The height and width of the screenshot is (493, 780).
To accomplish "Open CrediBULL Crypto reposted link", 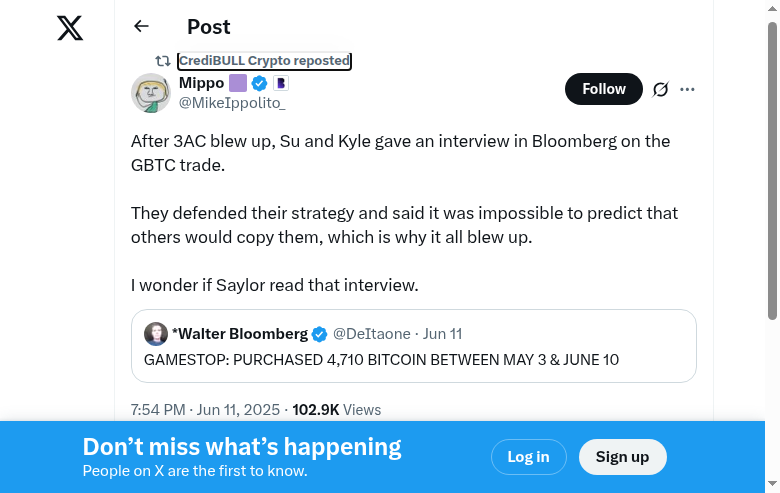I will coord(264,61).
